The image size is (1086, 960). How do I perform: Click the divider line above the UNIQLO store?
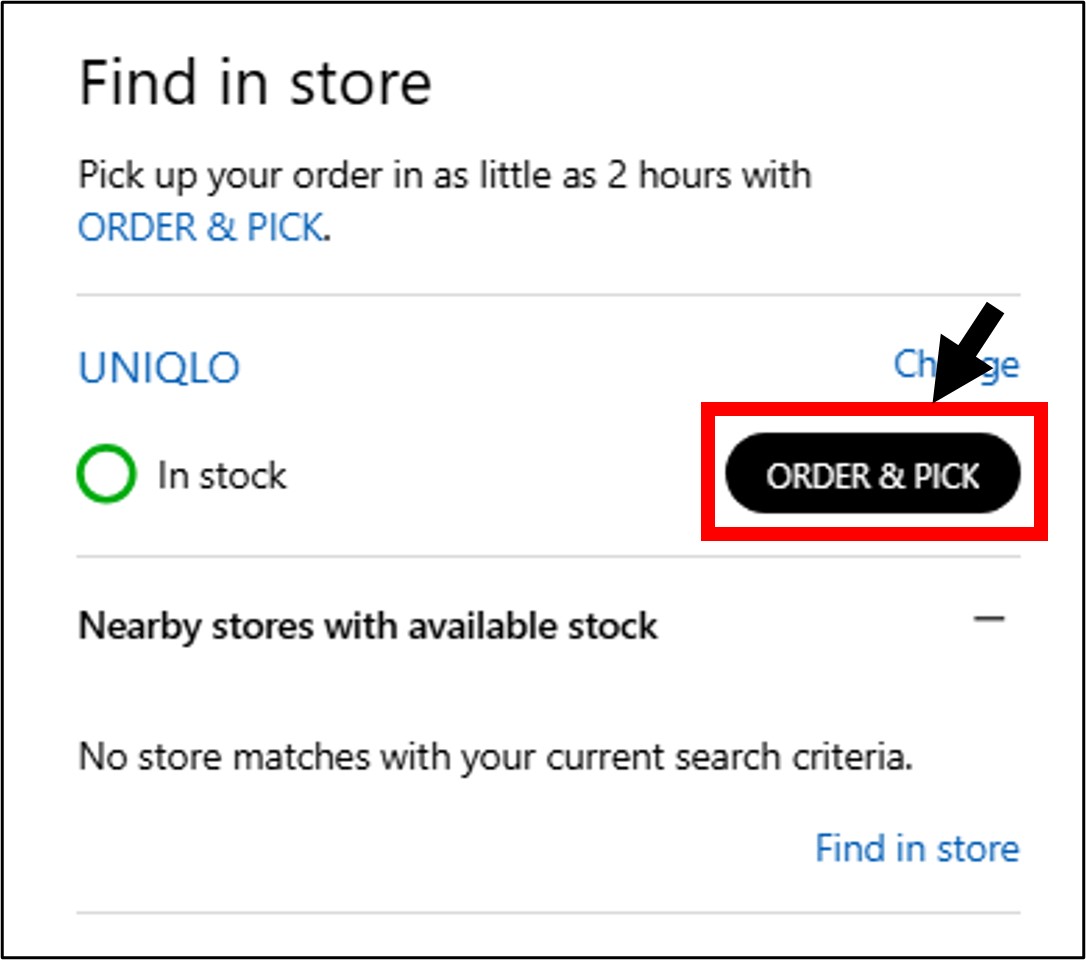tap(548, 295)
